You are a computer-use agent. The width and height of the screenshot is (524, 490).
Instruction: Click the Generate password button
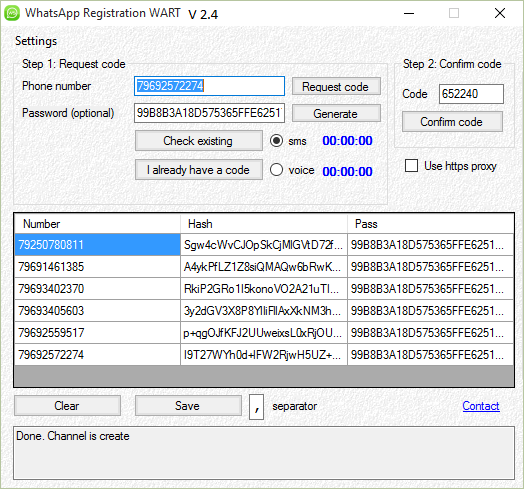336,114
